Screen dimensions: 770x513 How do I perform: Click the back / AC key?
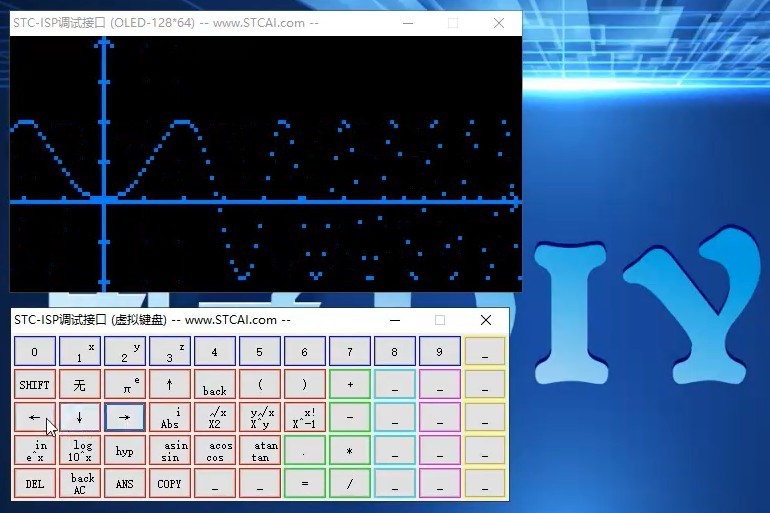80,484
